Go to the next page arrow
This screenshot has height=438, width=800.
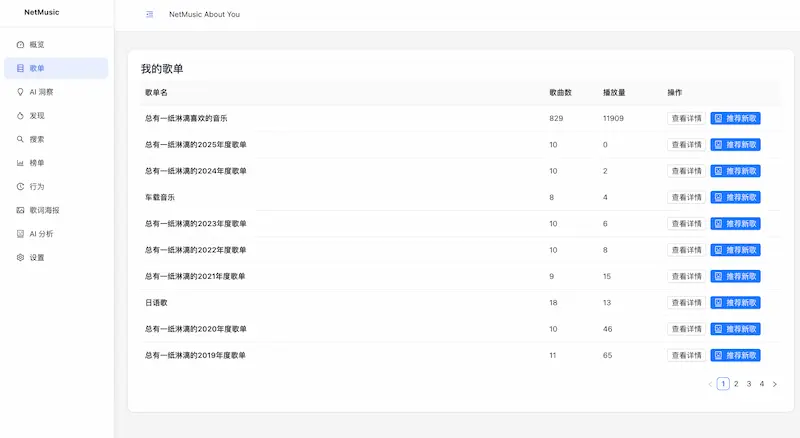coord(774,384)
